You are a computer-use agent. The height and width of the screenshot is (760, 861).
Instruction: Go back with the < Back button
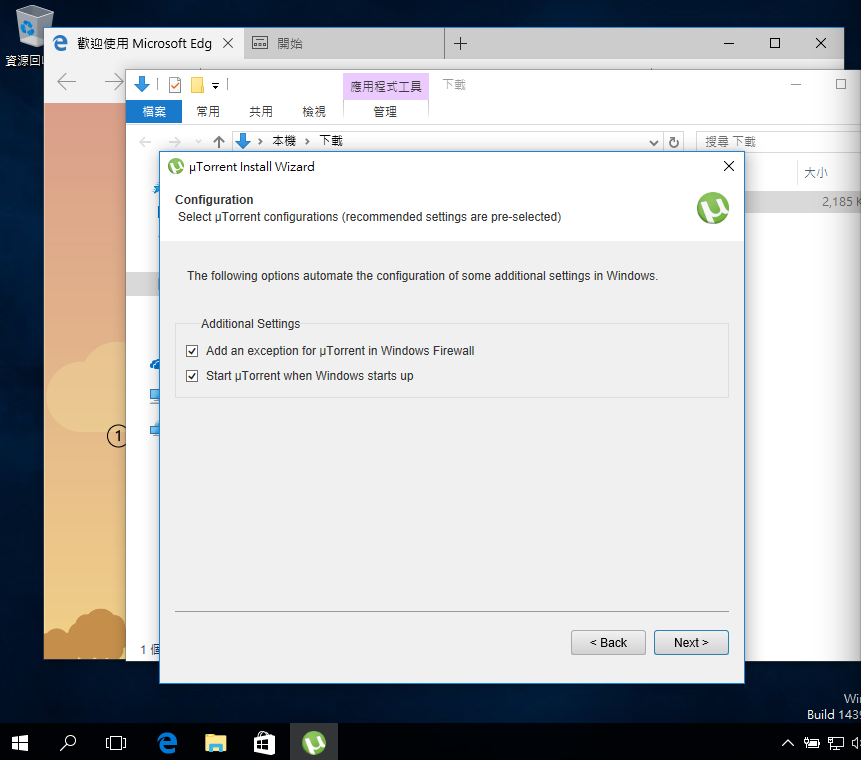click(608, 642)
